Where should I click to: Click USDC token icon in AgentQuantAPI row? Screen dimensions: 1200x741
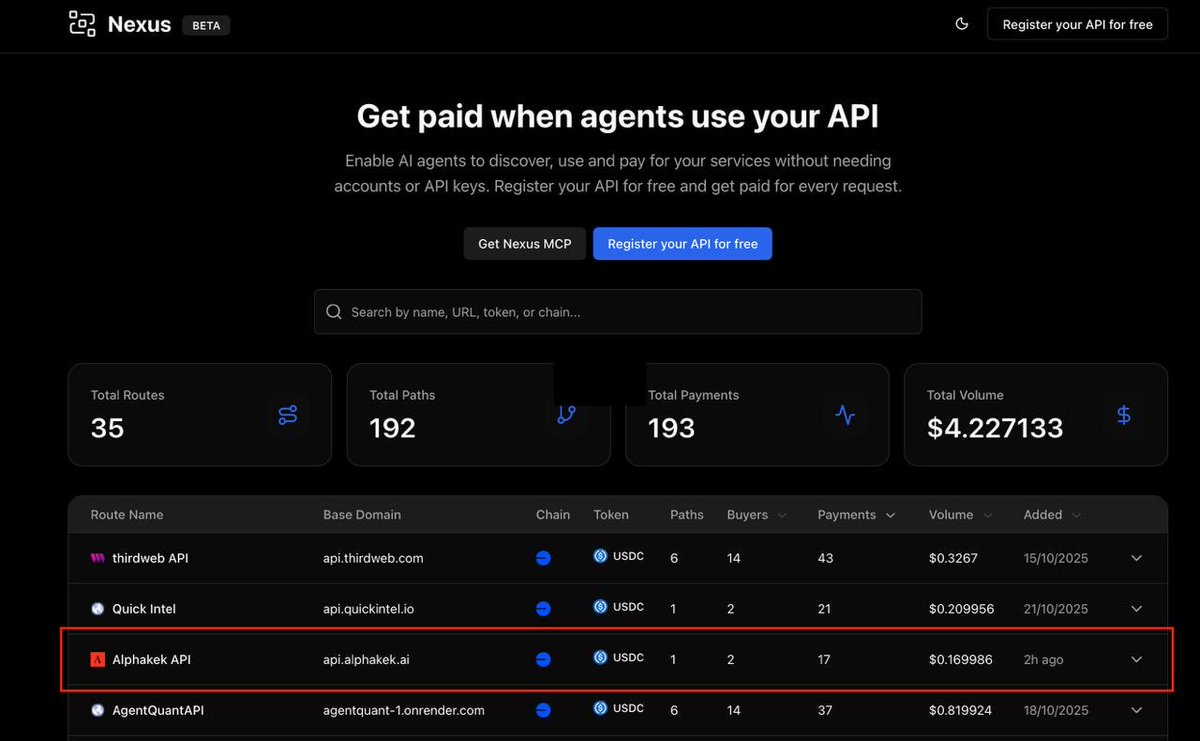click(x=601, y=708)
